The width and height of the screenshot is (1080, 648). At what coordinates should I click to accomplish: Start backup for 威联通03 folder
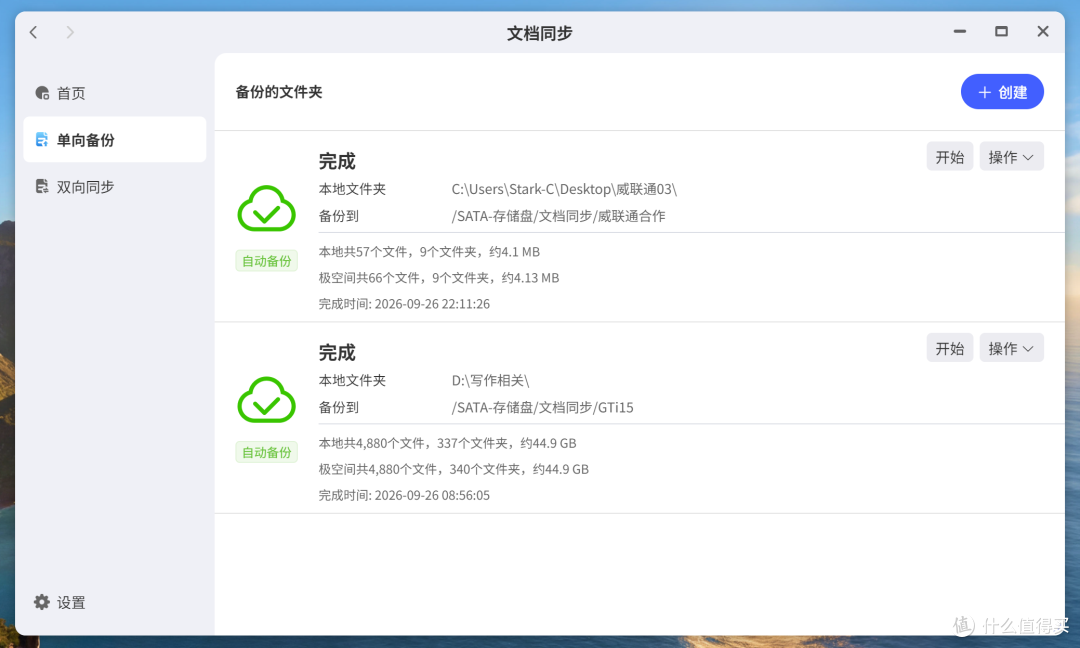(x=949, y=157)
